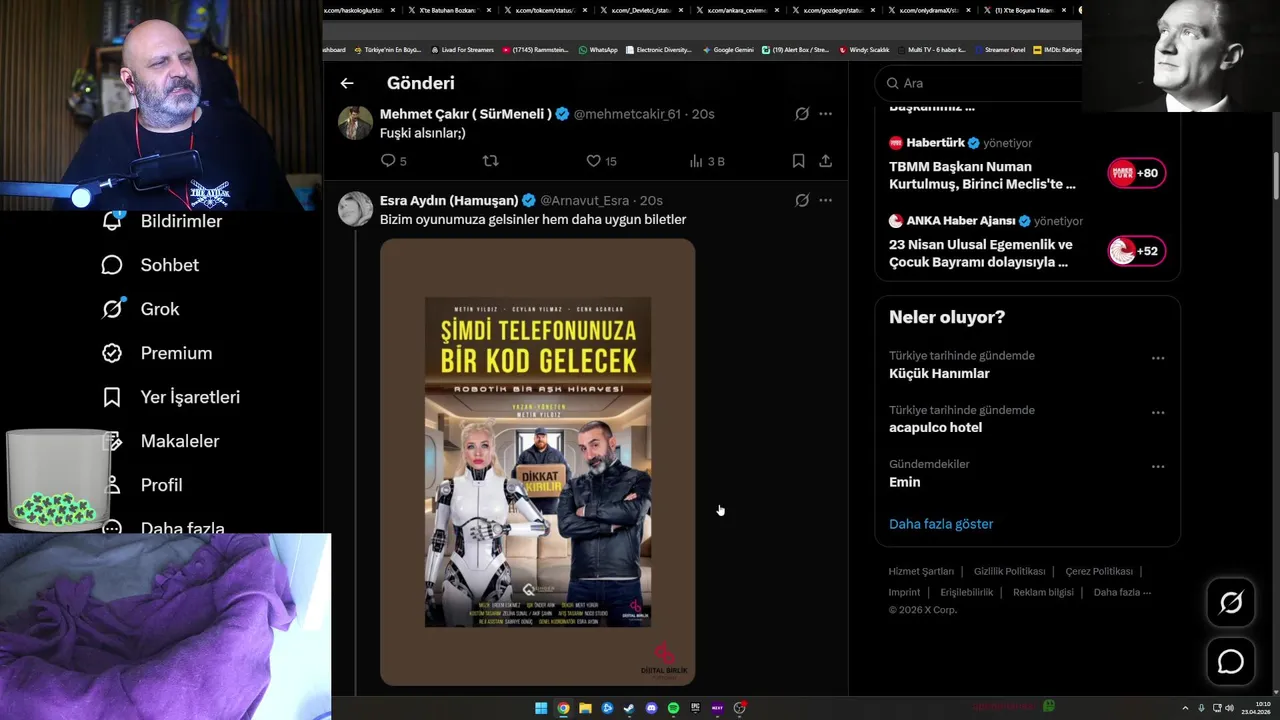The width and height of the screenshot is (1280, 720).
Task: Open the Streamer Panel bookmark
Action: tap(999, 49)
